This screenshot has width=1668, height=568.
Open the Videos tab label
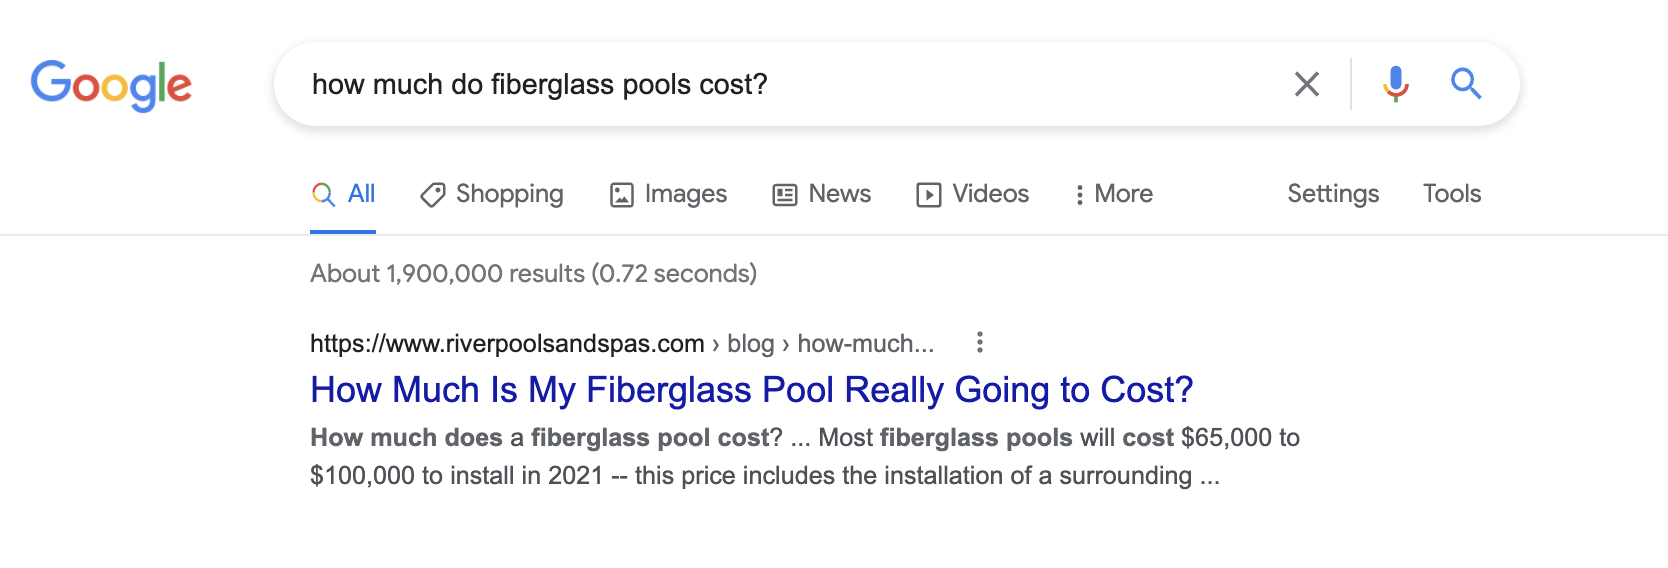pyautogui.click(x=990, y=194)
